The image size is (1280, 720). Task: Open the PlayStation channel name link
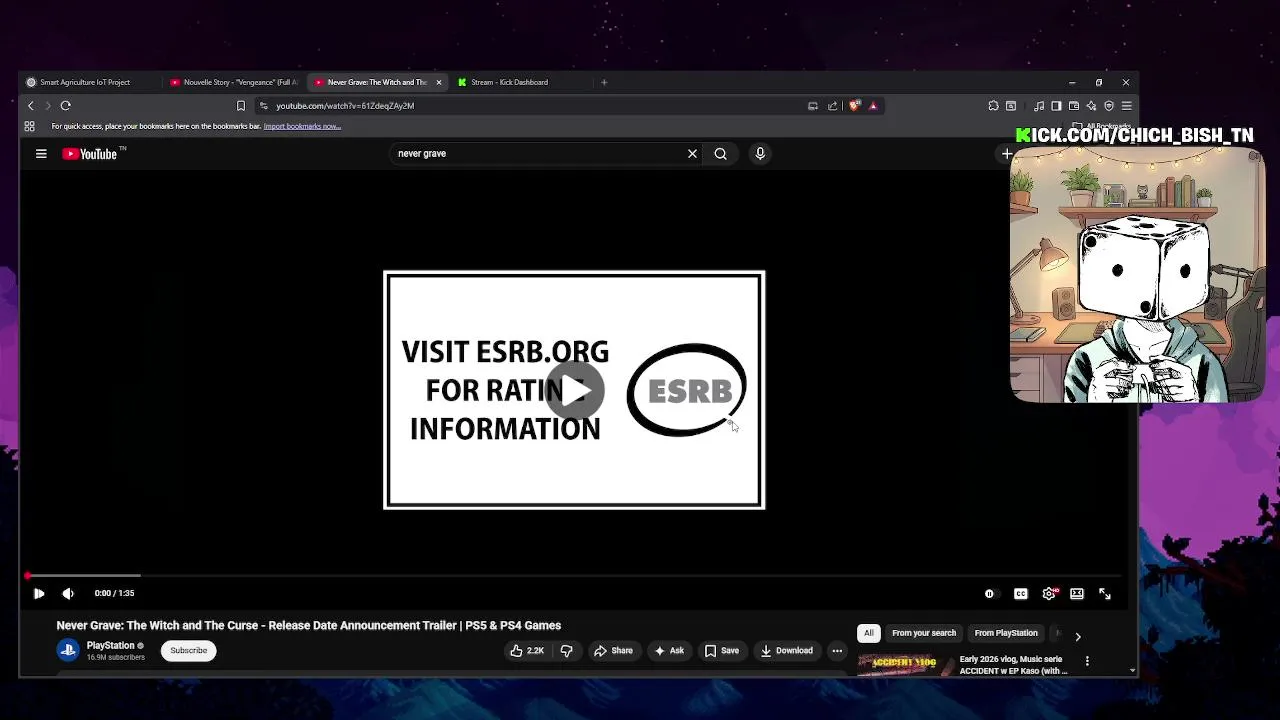coord(110,646)
